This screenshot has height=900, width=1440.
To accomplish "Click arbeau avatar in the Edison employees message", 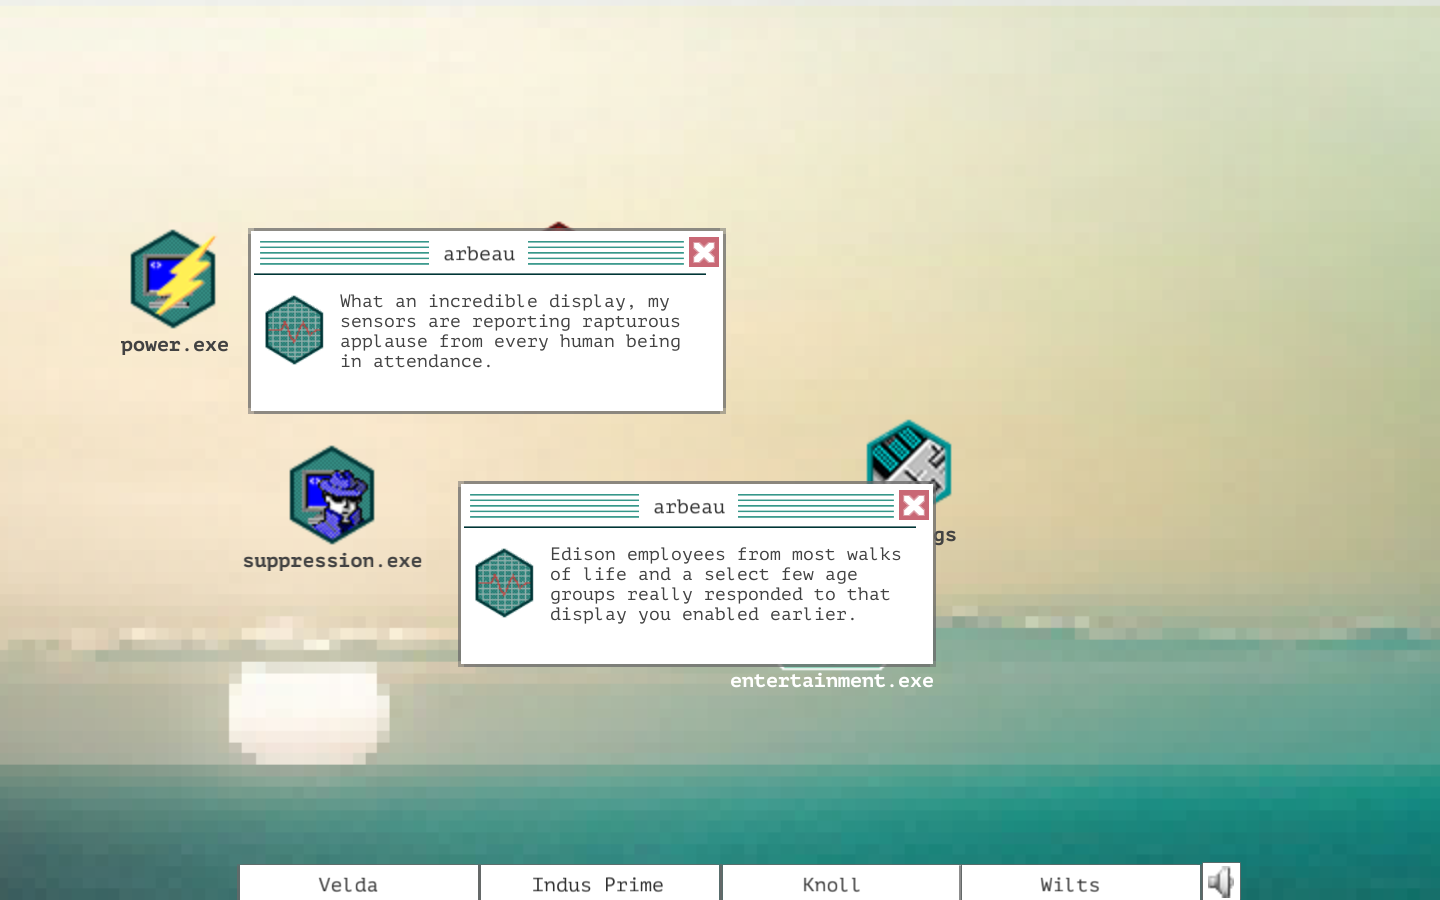I will [x=504, y=583].
